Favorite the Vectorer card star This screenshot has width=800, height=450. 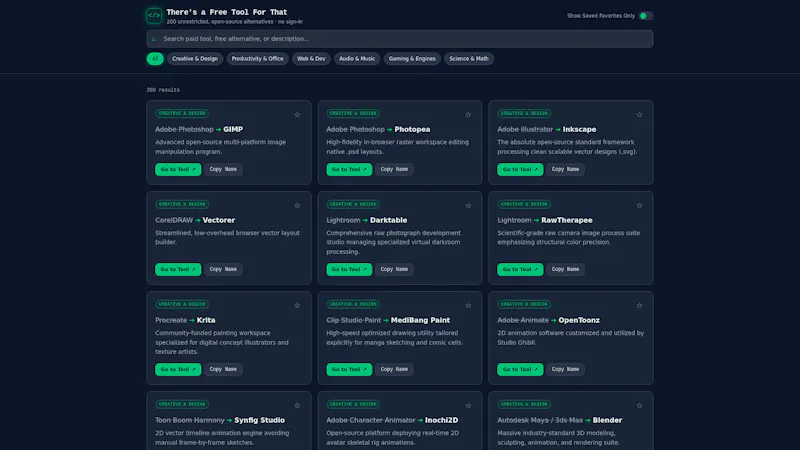coord(297,206)
